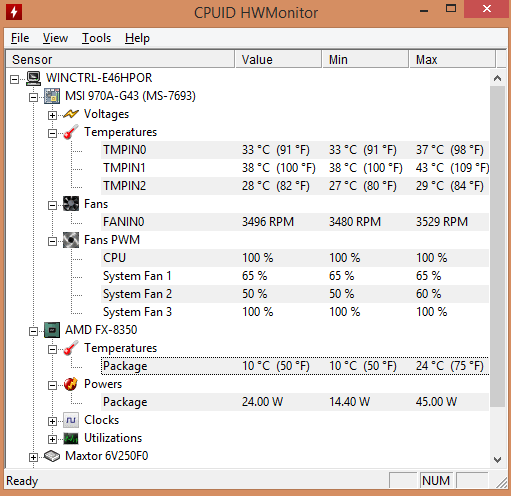Click the scrollbar up arrow
This screenshot has height=496, width=511.
tap(497, 78)
